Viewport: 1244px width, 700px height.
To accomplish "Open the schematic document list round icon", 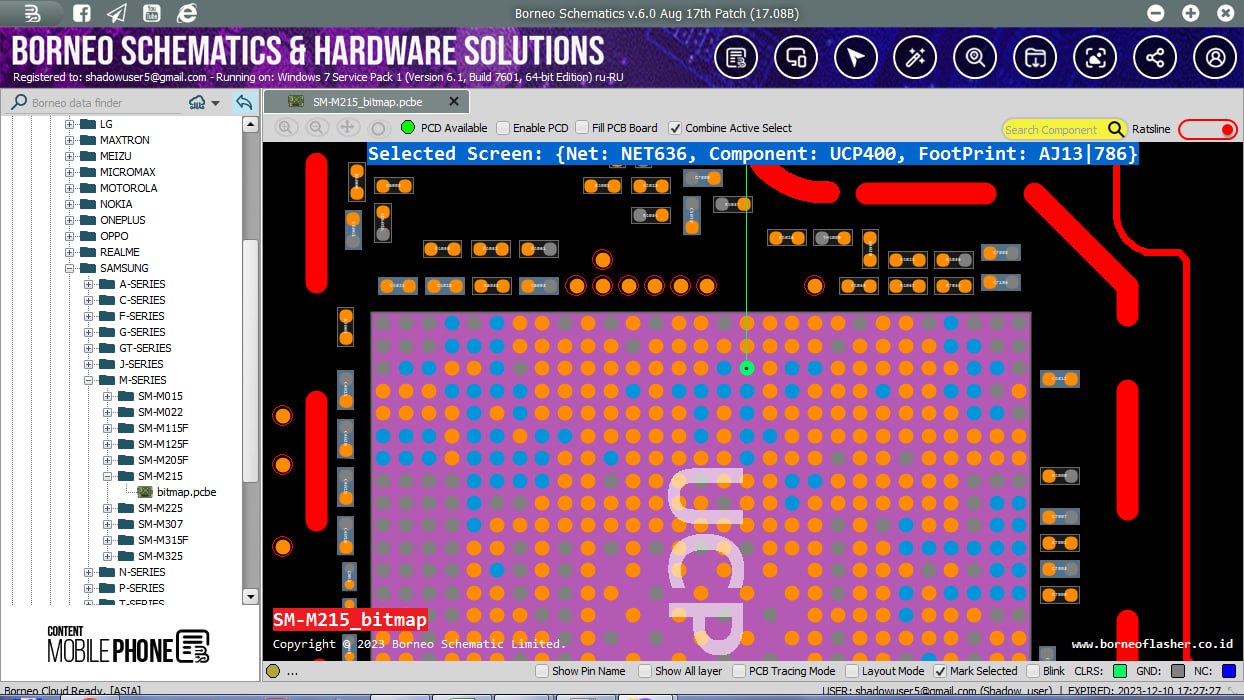I will pos(736,58).
